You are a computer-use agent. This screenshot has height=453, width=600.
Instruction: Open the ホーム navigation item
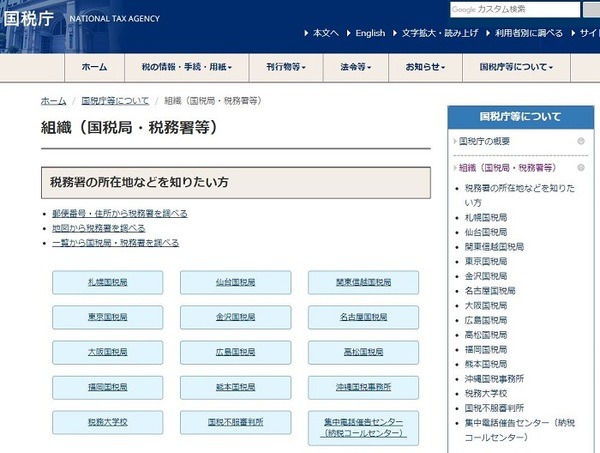coord(94,67)
